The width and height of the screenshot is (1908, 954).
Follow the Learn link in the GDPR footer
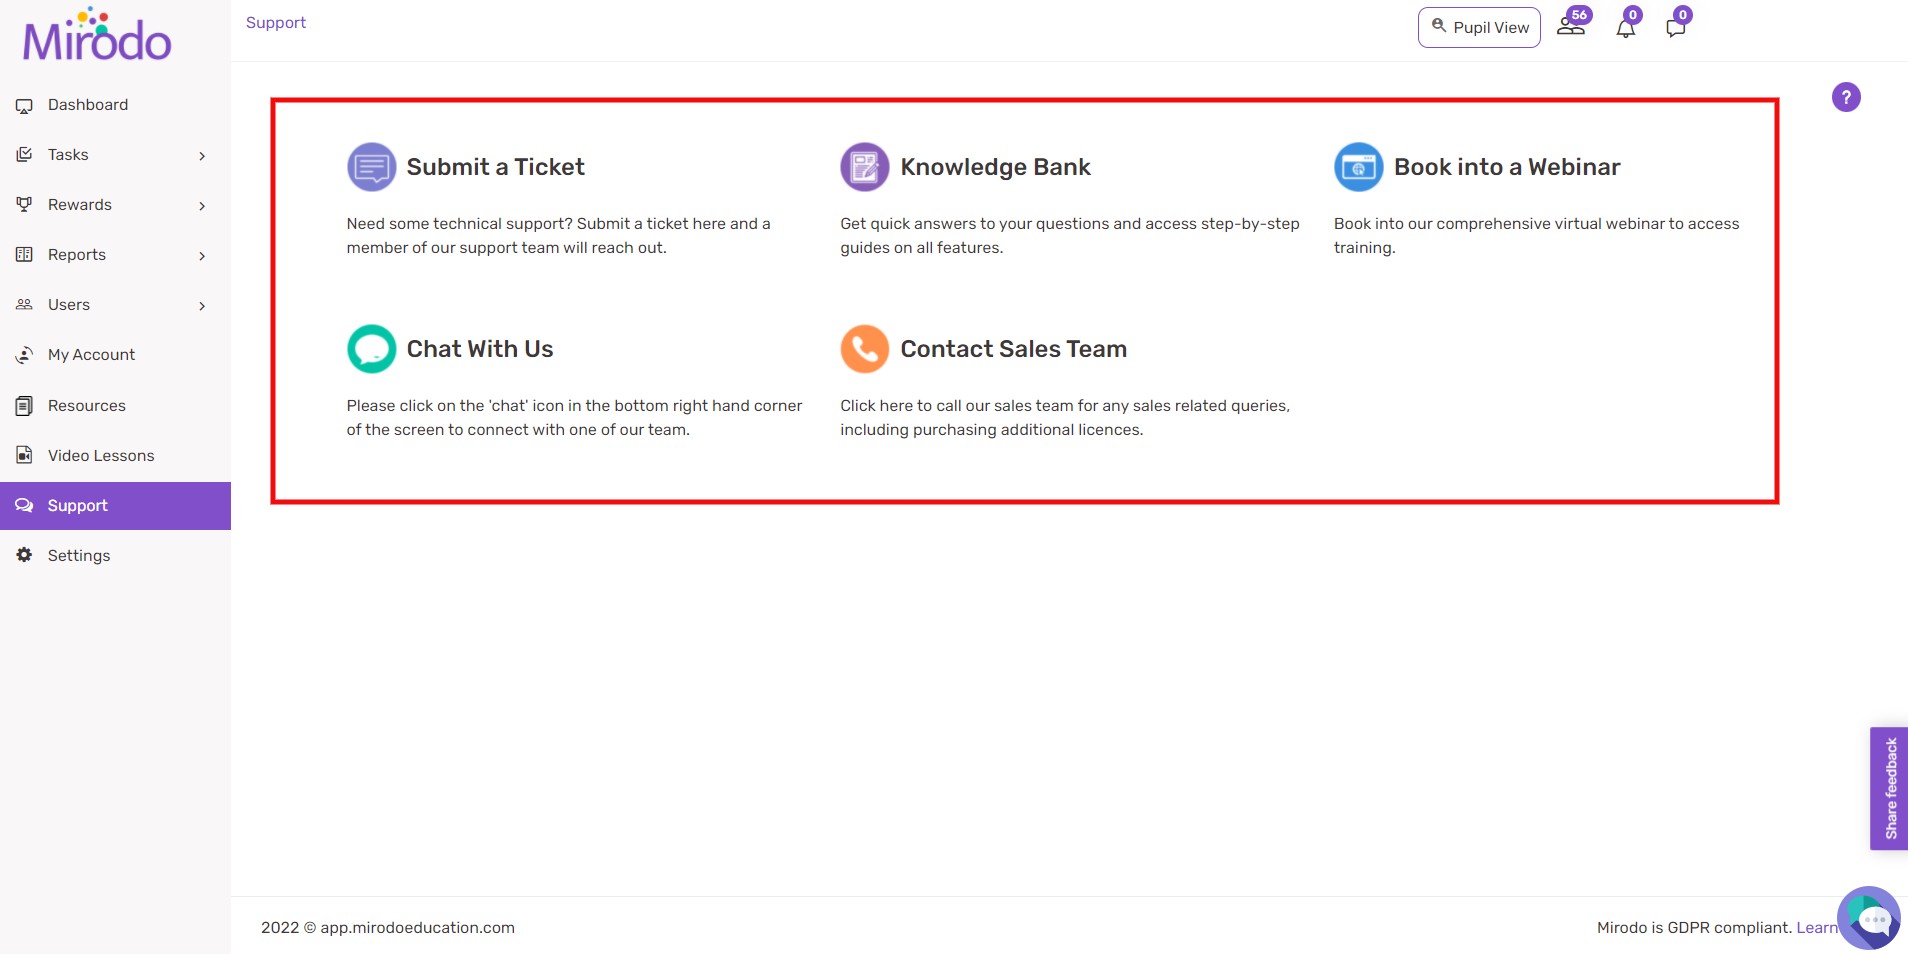1816,927
